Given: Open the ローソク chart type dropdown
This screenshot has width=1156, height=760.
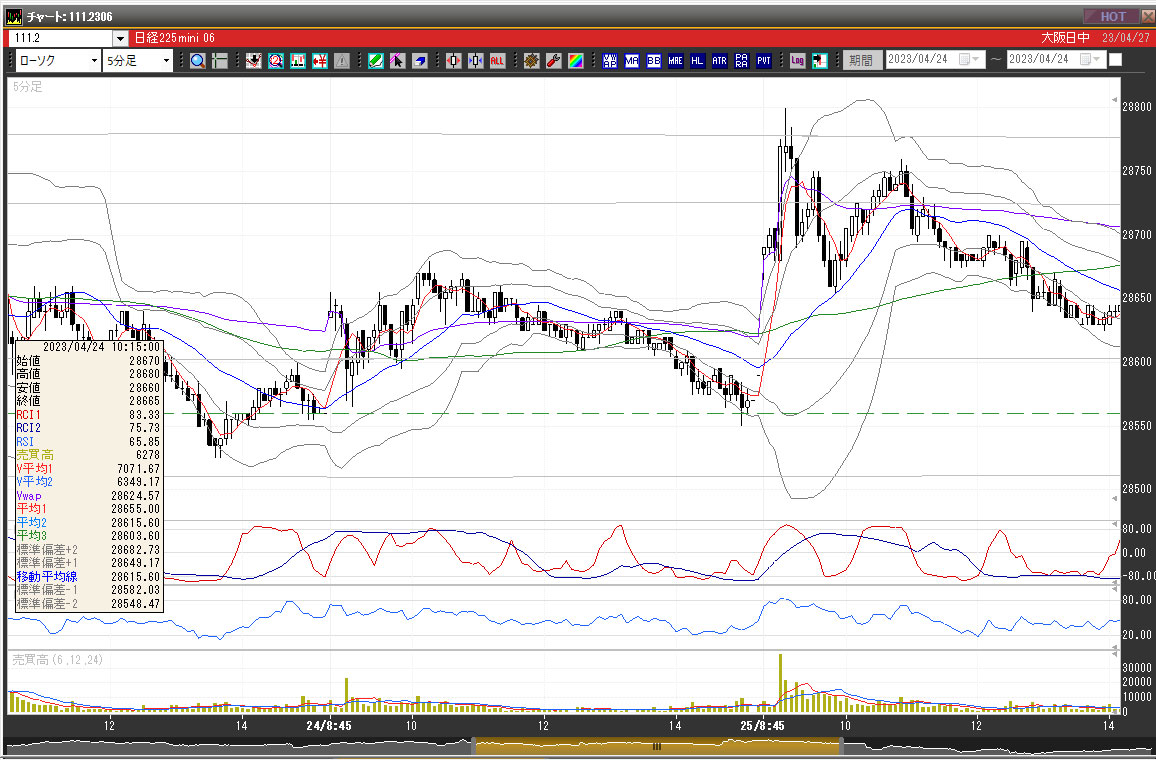Looking at the screenshot, I should pyautogui.click(x=94, y=60).
